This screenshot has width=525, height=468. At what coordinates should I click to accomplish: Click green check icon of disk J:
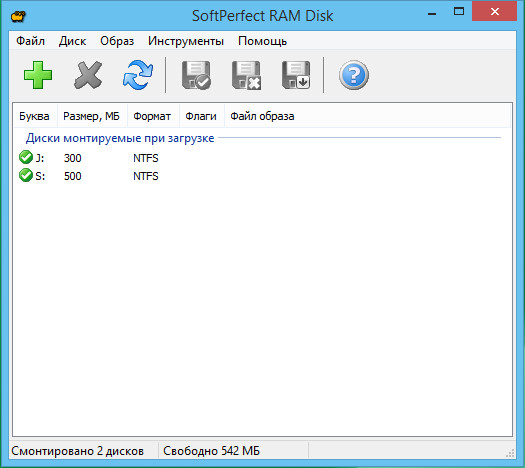26,157
